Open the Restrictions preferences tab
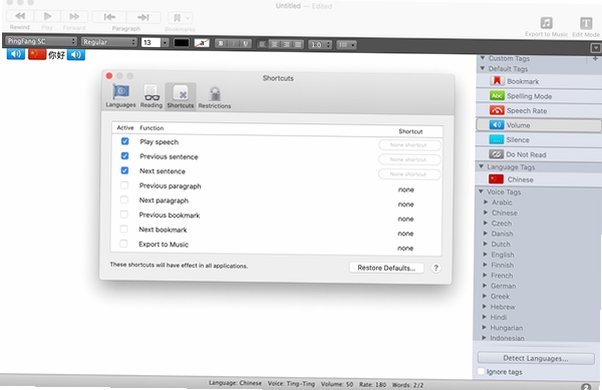The image size is (602, 390). 215,98
